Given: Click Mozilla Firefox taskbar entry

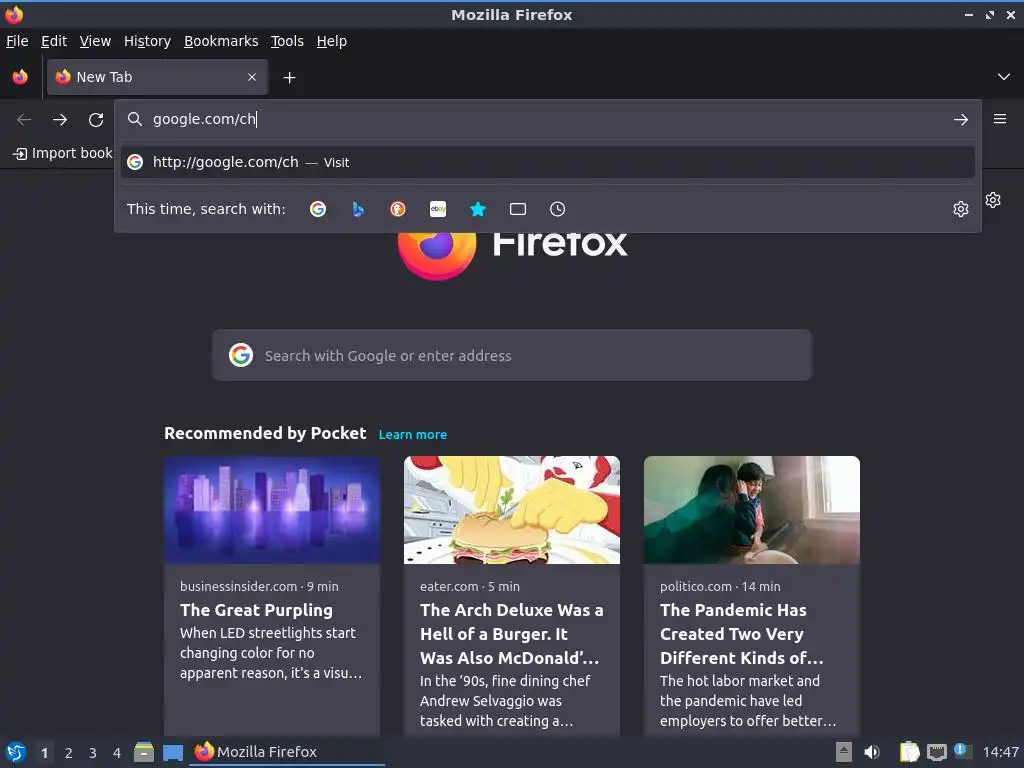Looking at the screenshot, I should pos(287,752).
